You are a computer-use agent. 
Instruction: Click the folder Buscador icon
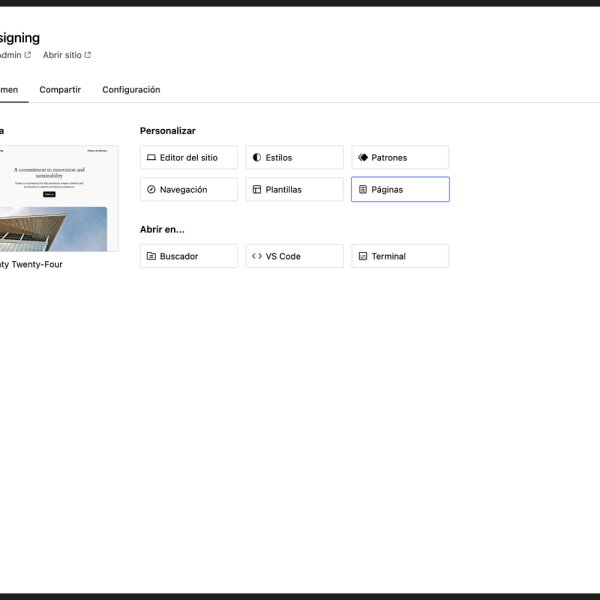pyautogui.click(x=151, y=256)
